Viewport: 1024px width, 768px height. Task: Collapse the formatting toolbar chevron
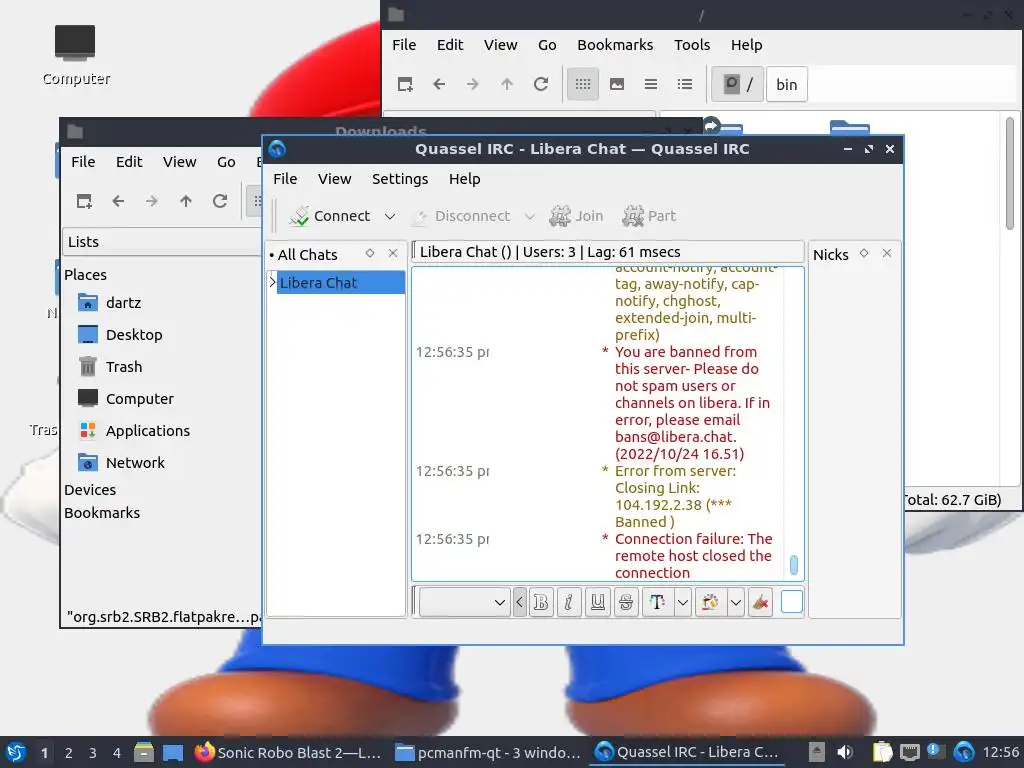pyautogui.click(x=520, y=602)
